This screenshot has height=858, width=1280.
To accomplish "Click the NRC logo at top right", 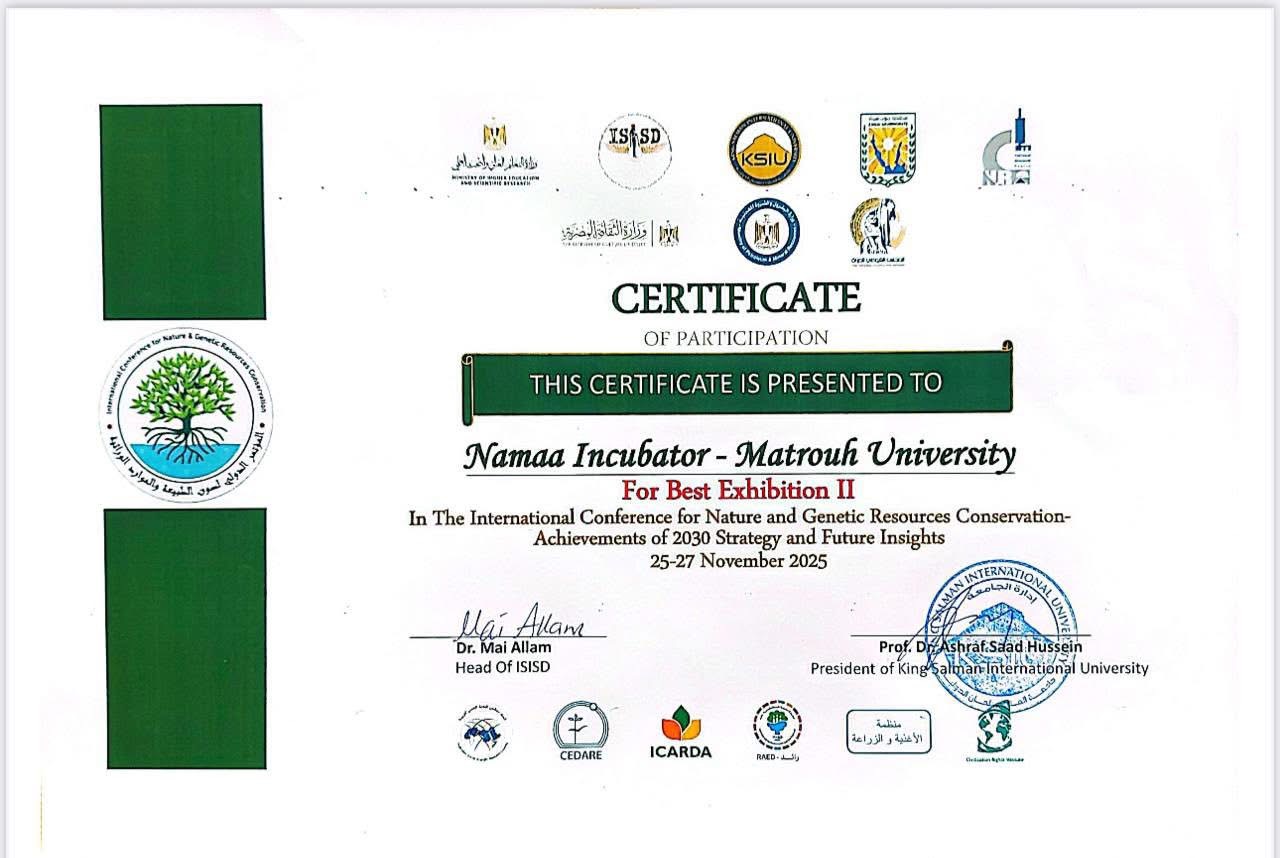I will pyautogui.click(x=1006, y=150).
